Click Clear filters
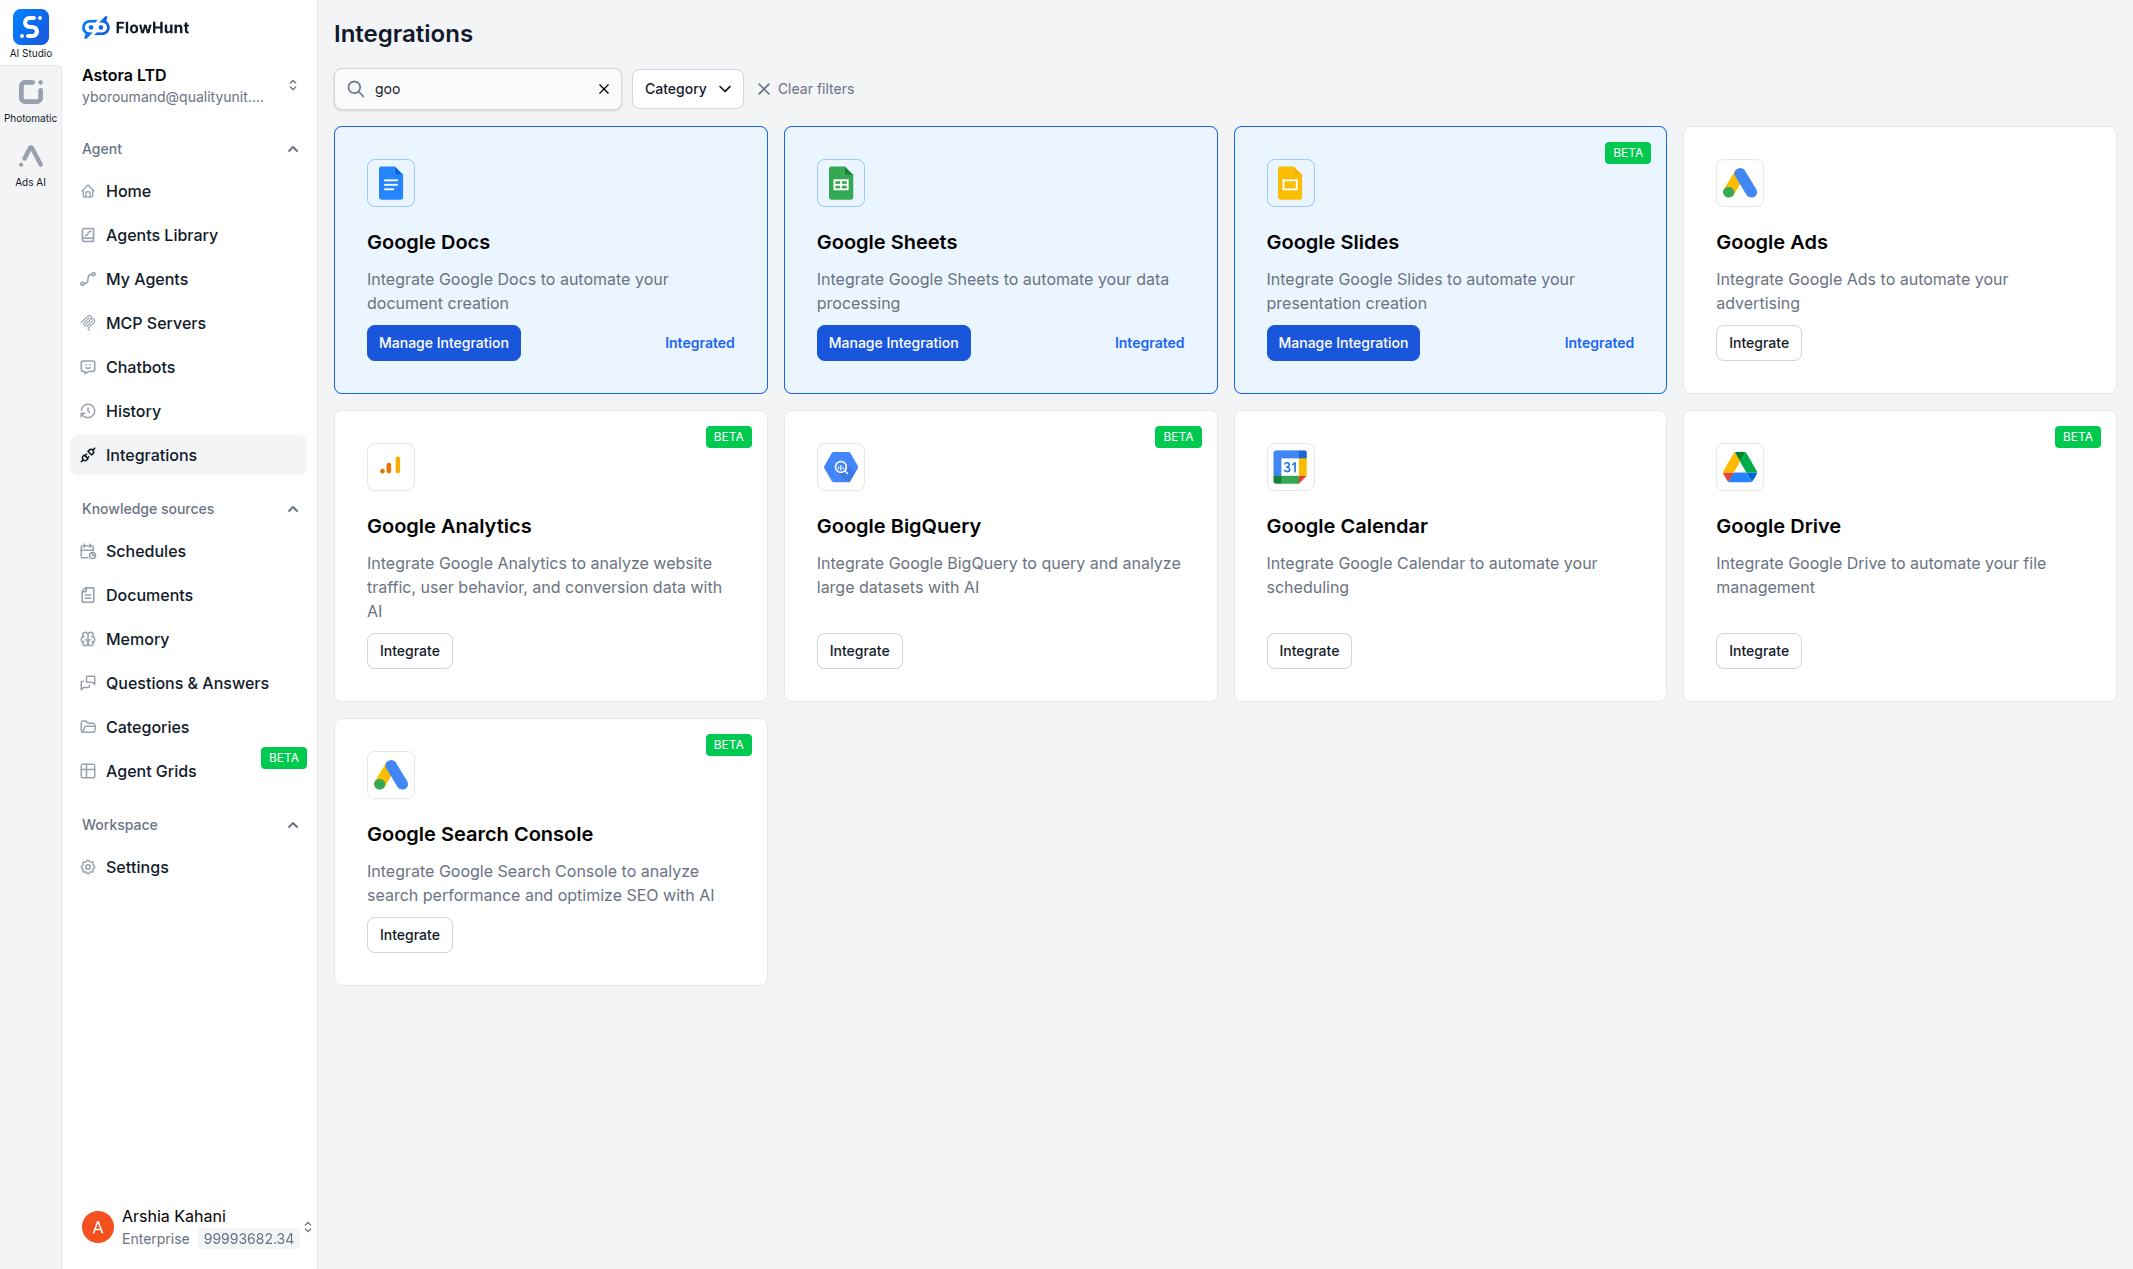Viewport: 2133px width, 1269px height. pyautogui.click(x=805, y=88)
